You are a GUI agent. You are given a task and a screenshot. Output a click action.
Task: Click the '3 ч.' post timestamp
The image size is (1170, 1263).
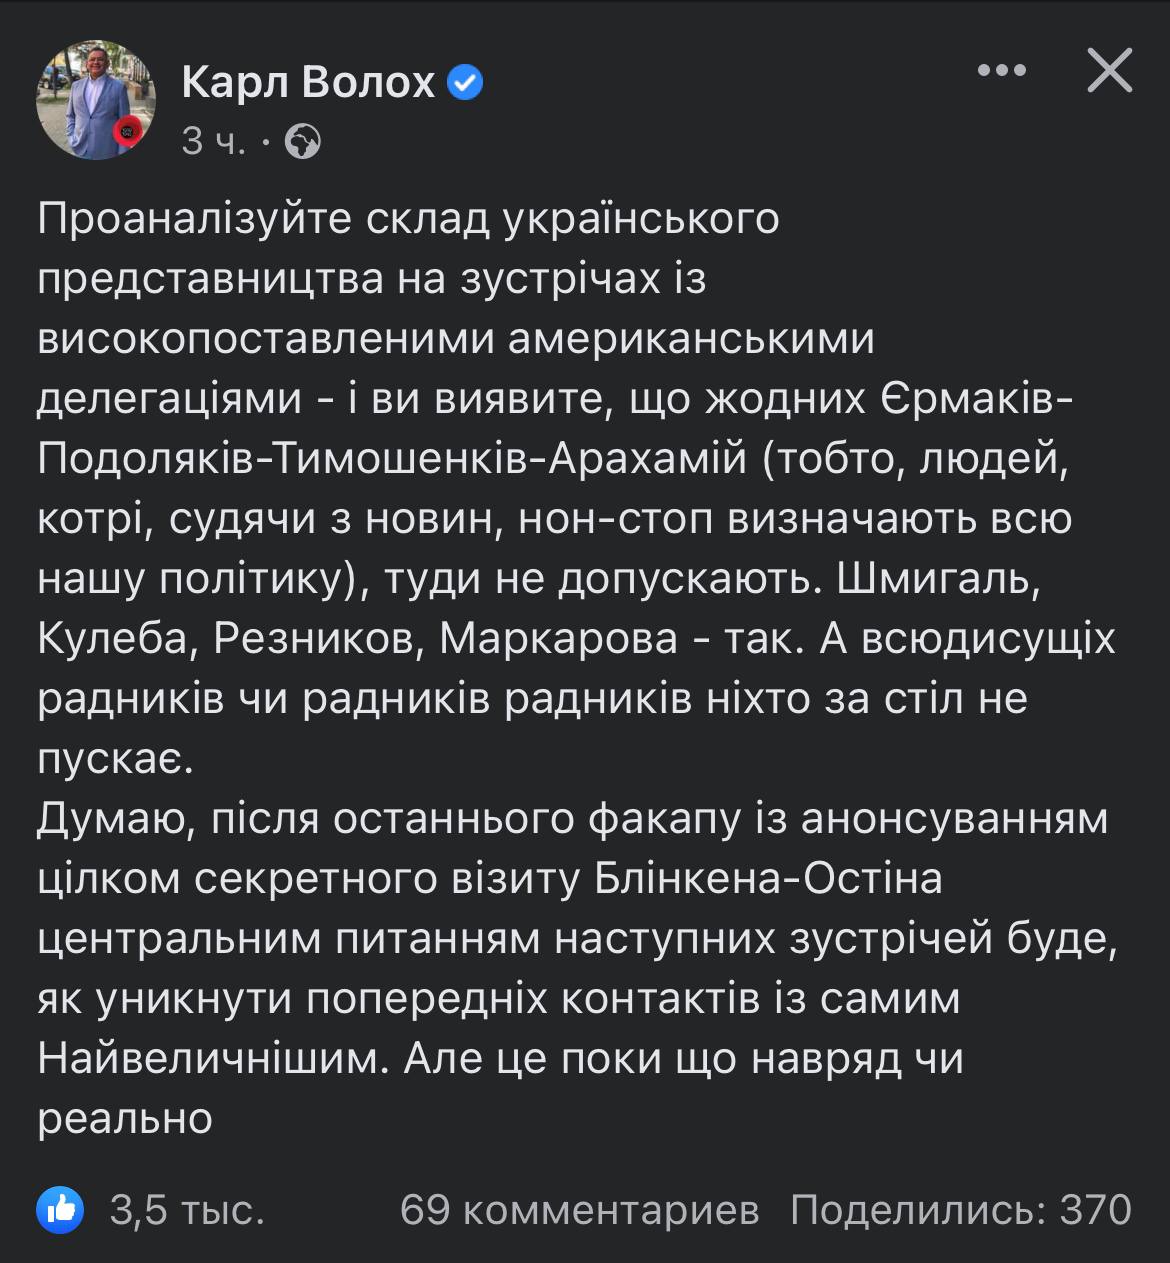214,142
